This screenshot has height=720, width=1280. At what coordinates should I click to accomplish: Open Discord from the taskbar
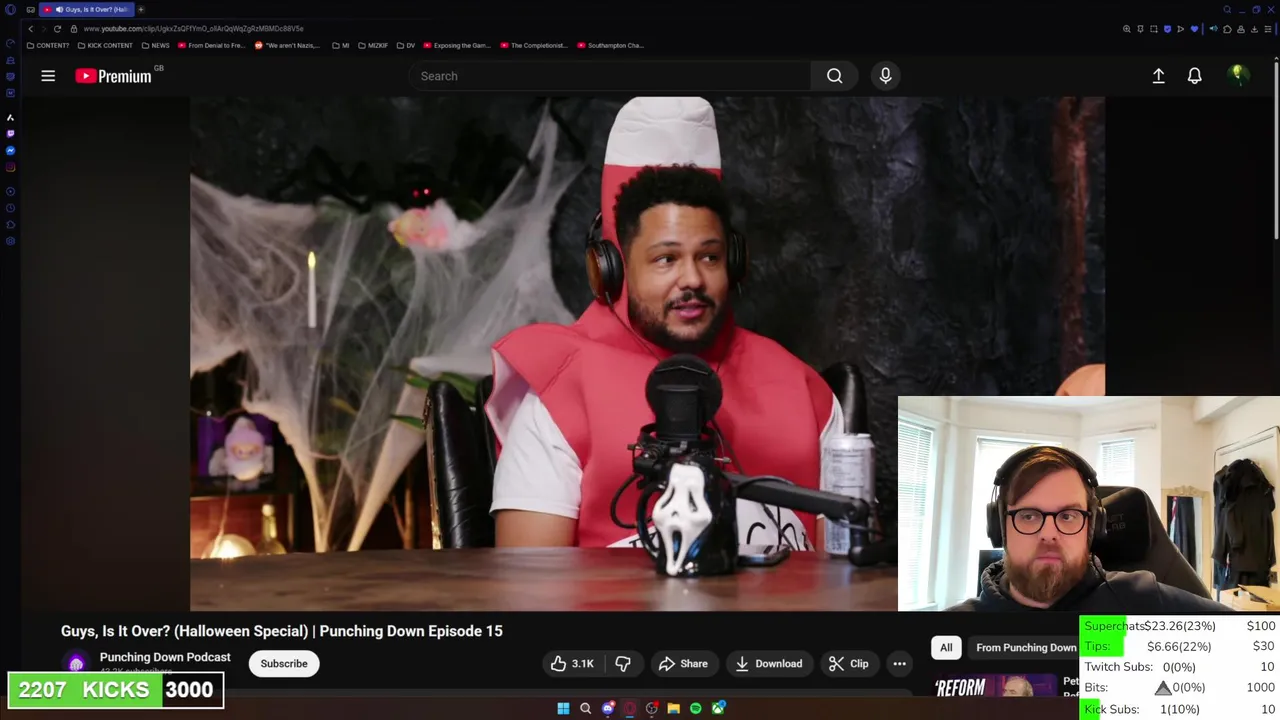click(608, 708)
